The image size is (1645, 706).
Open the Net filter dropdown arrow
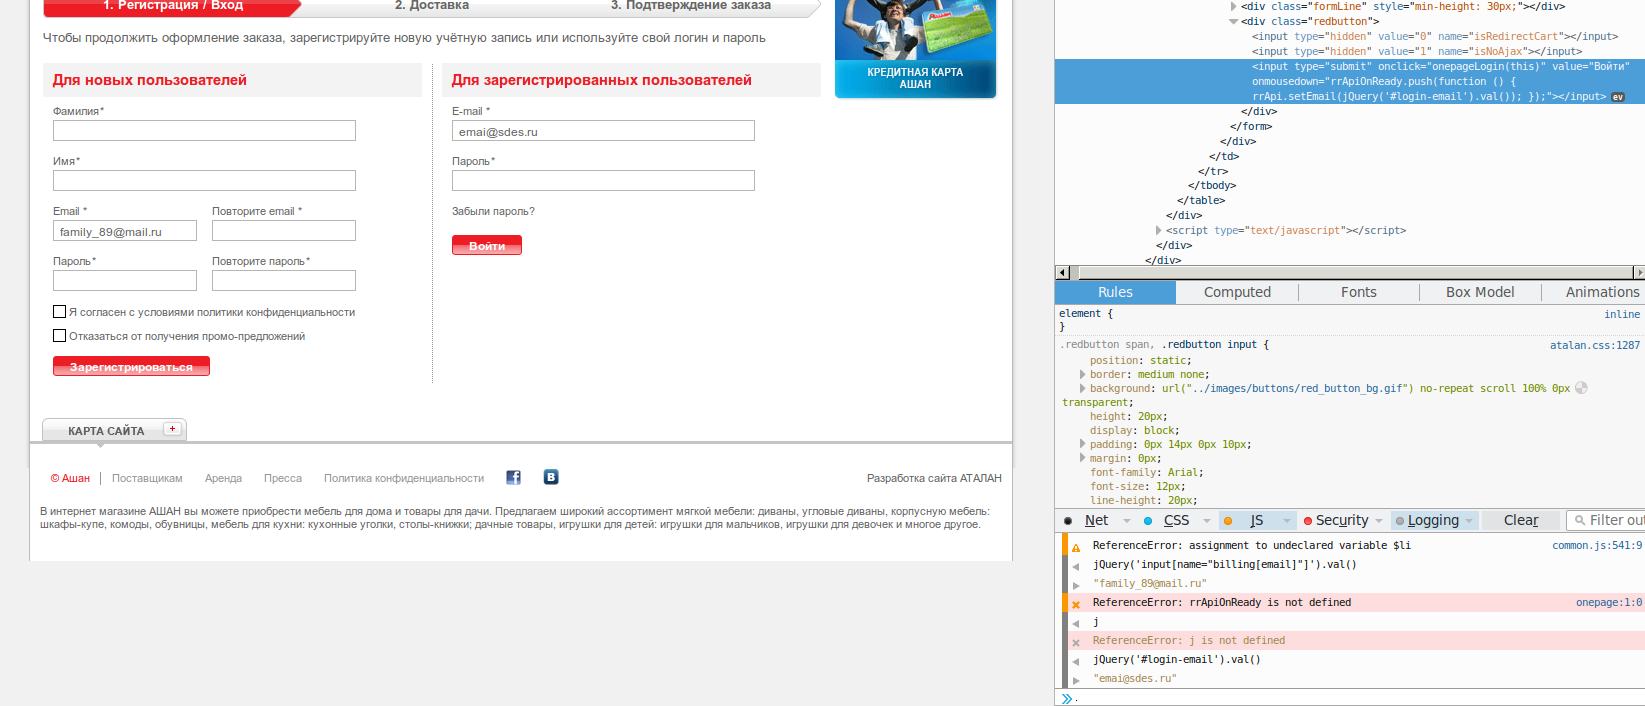[x=1127, y=521]
